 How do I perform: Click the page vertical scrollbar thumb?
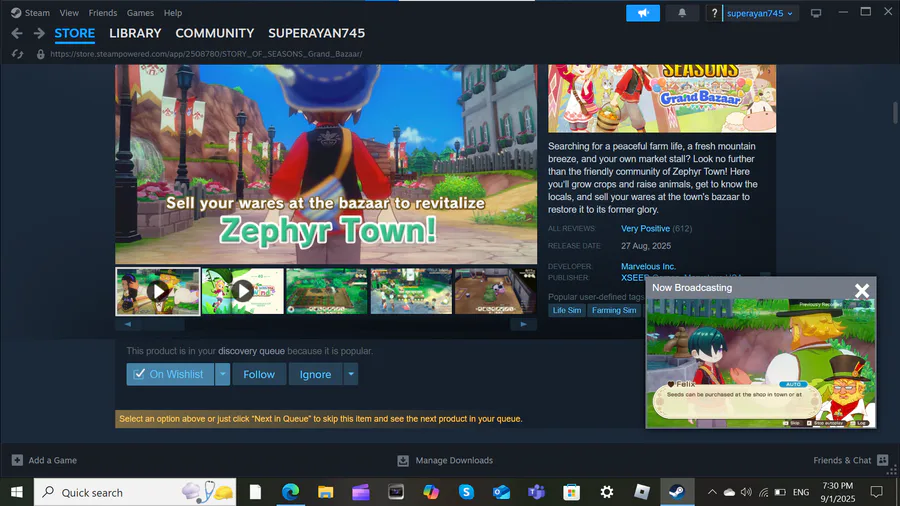895,112
